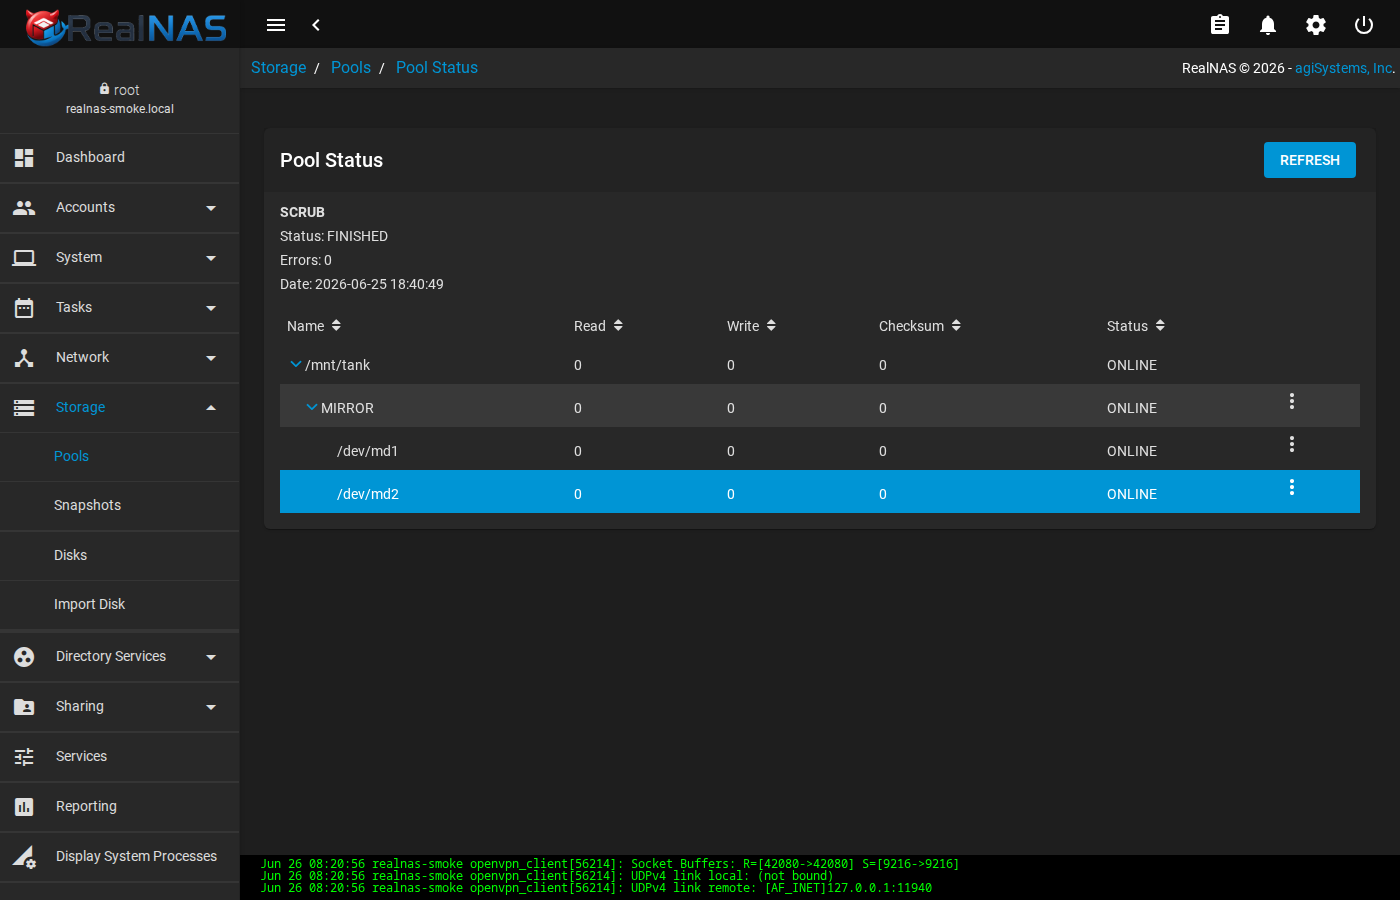Collapse the /mnt/tank tree node
Image resolution: width=1400 pixels, height=900 pixels.
tap(295, 364)
